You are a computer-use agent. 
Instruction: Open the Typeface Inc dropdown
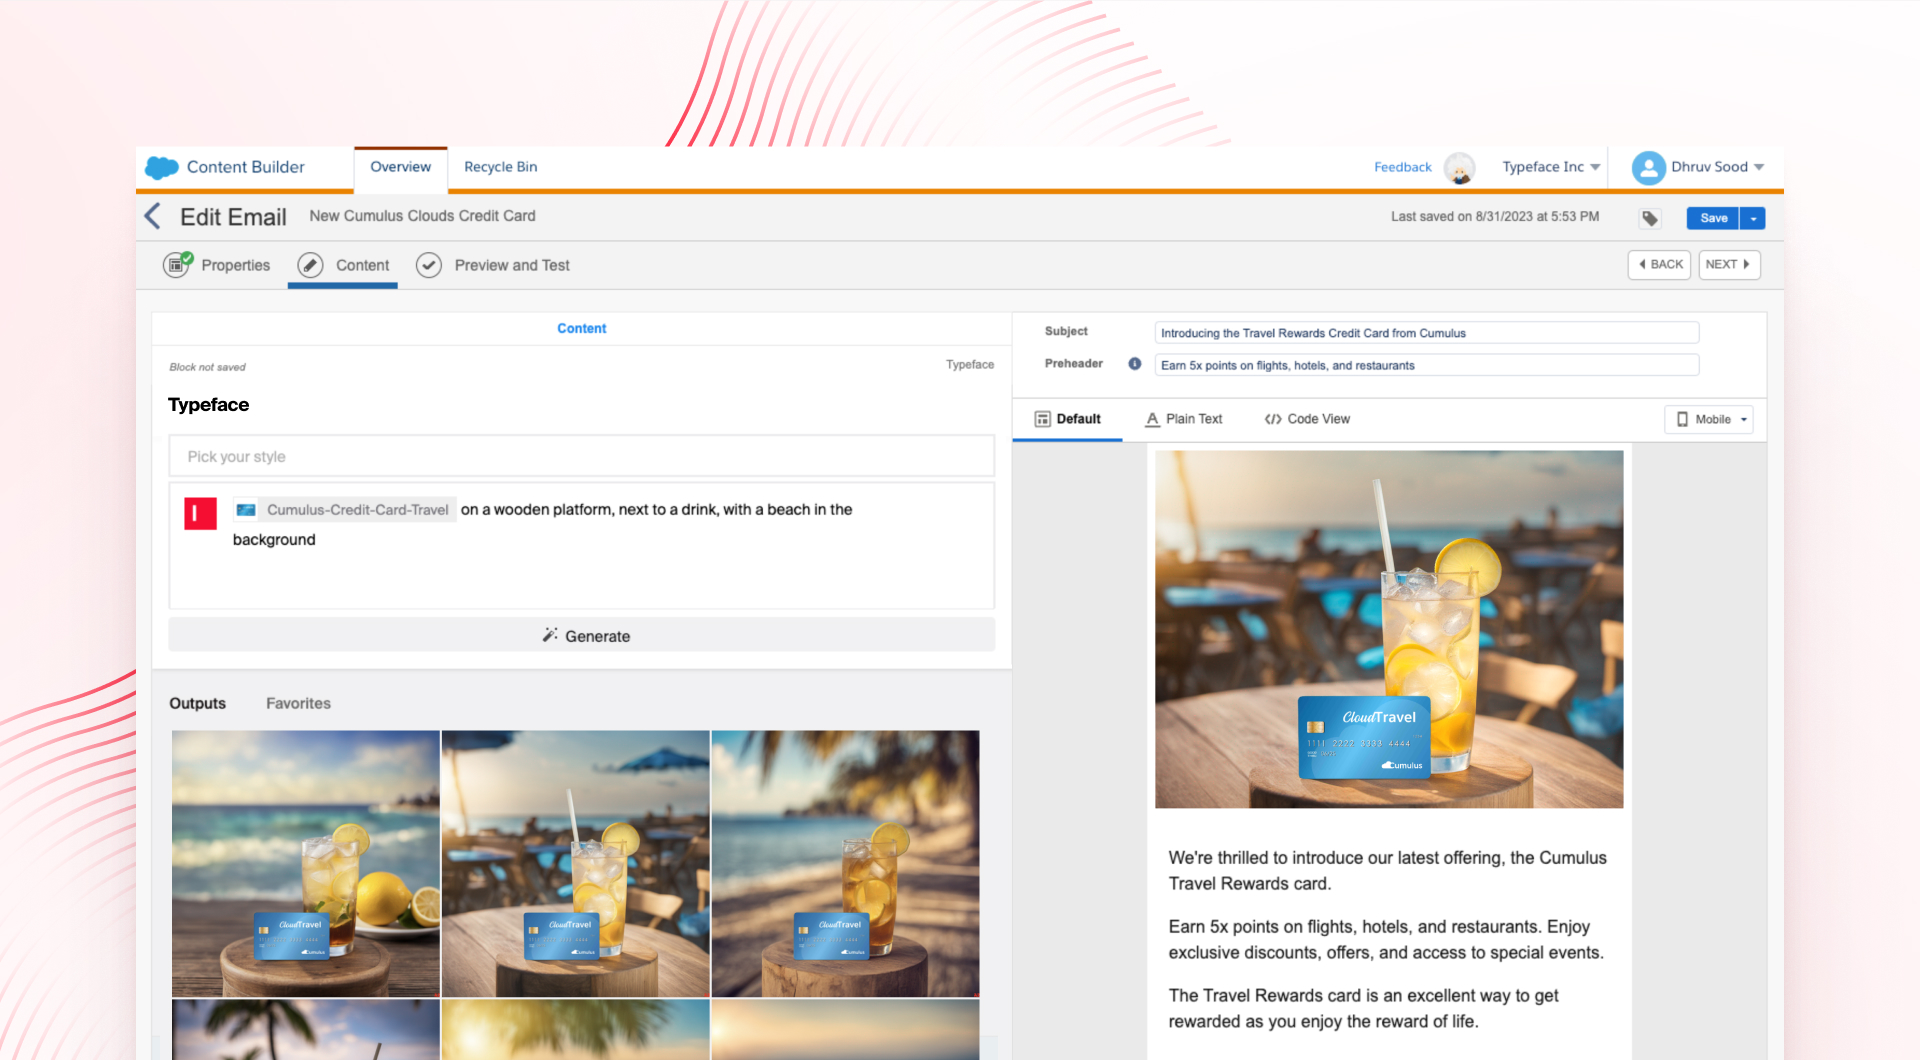[1550, 167]
